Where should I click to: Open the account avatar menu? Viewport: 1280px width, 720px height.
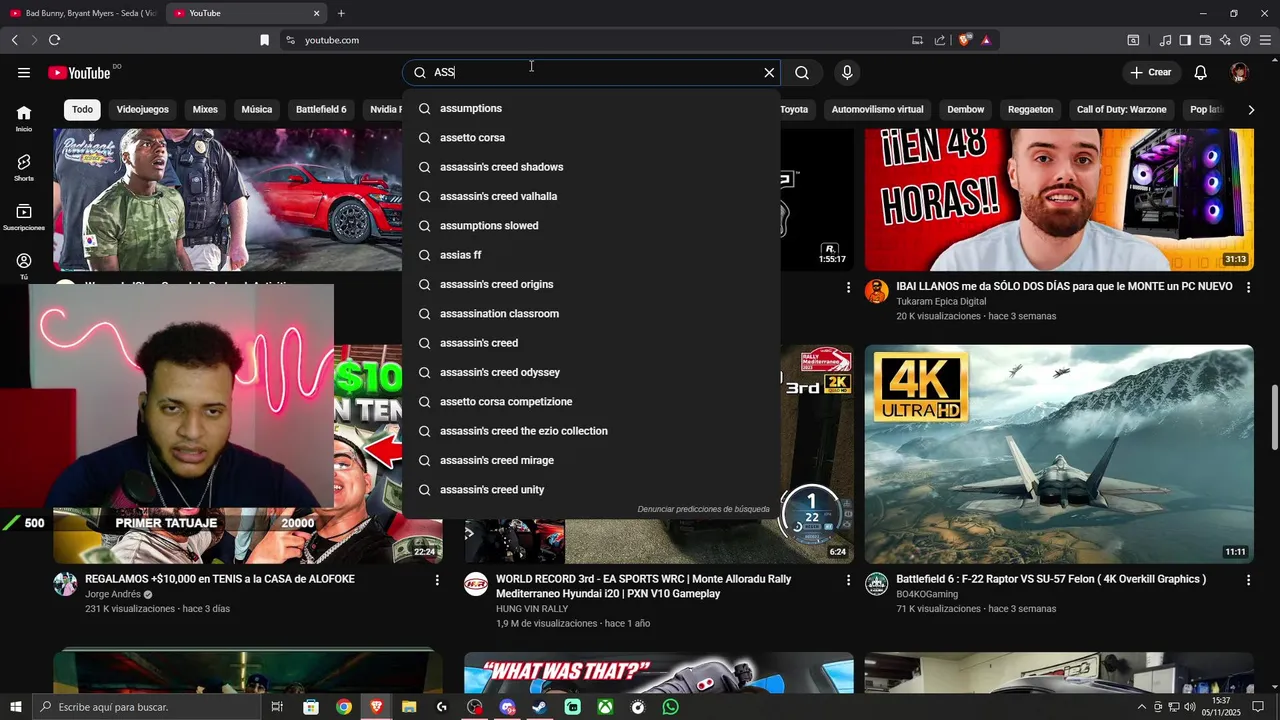click(x=1240, y=72)
